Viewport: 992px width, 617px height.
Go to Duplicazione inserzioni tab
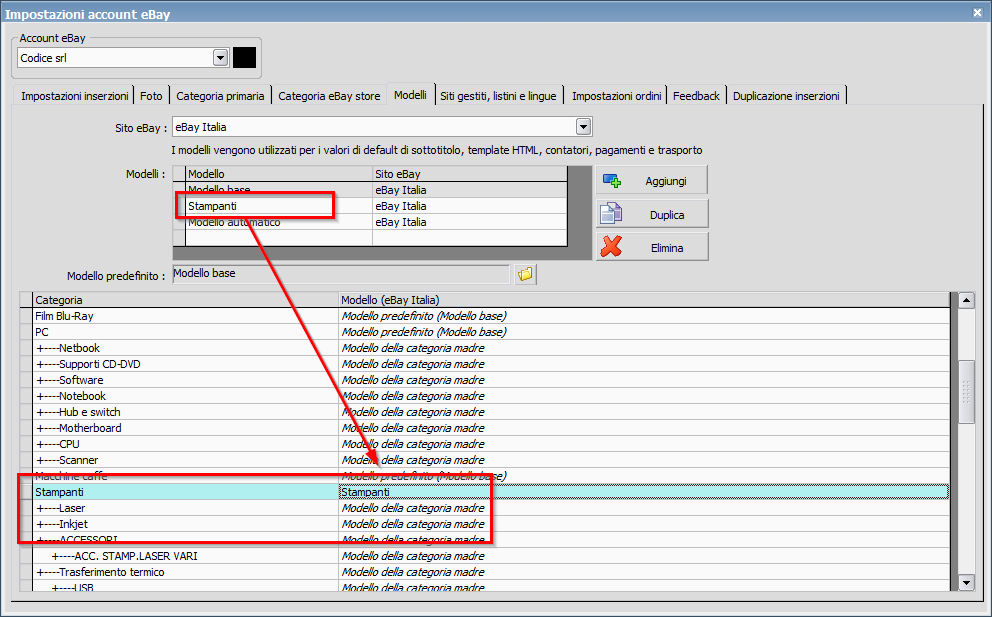pos(786,96)
